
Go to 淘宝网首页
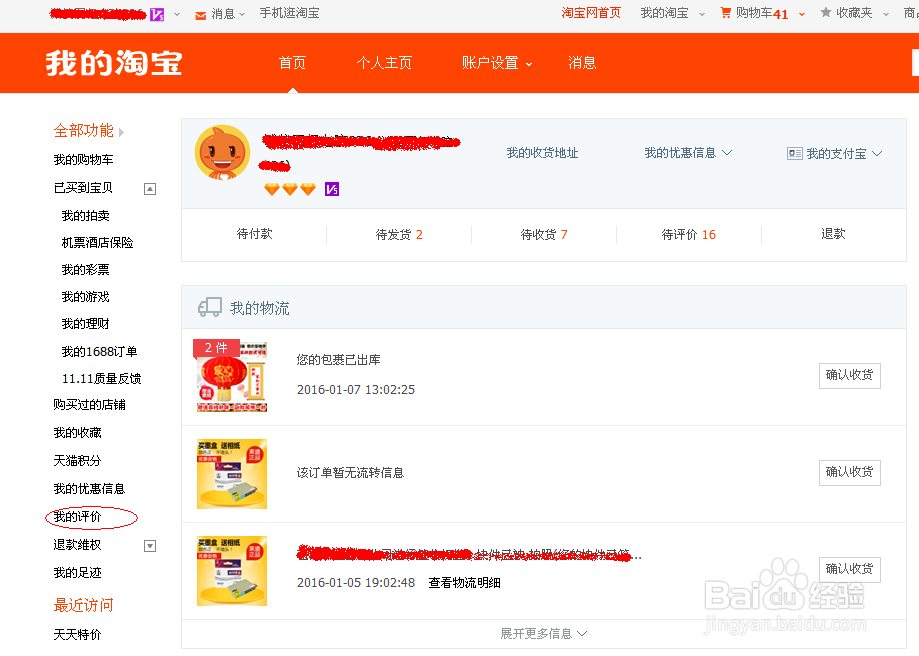click(x=591, y=13)
